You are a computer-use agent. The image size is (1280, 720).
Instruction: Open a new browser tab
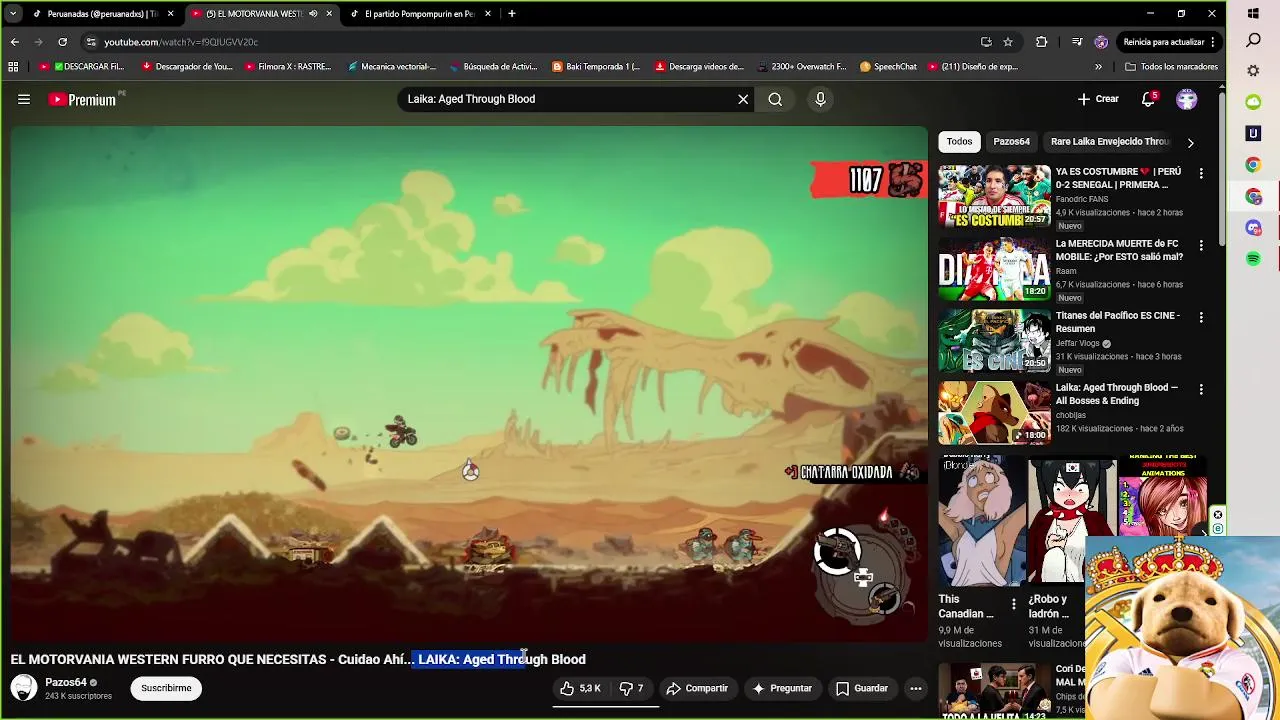click(512, 14)
